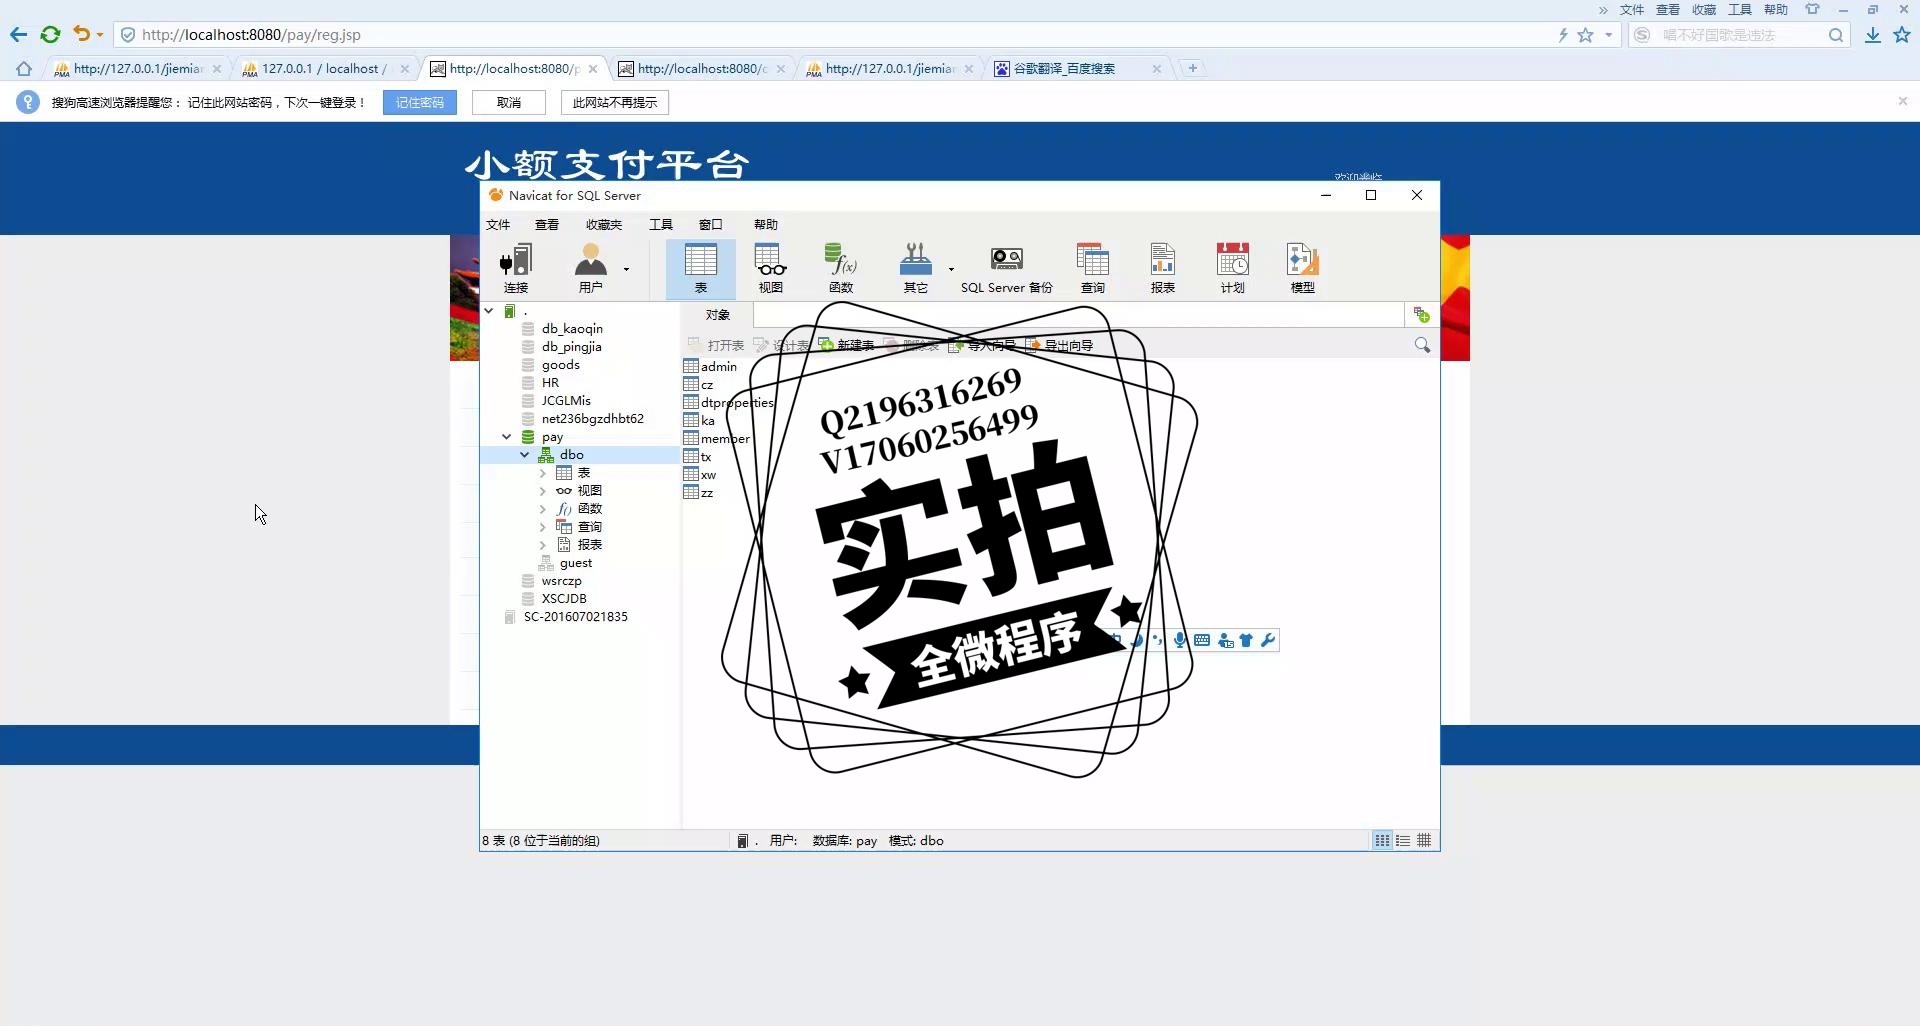This screenshot has height=1026, width=1920.
Task: Click 记住密码 button in browser prompt
Action: click(420, 103)
